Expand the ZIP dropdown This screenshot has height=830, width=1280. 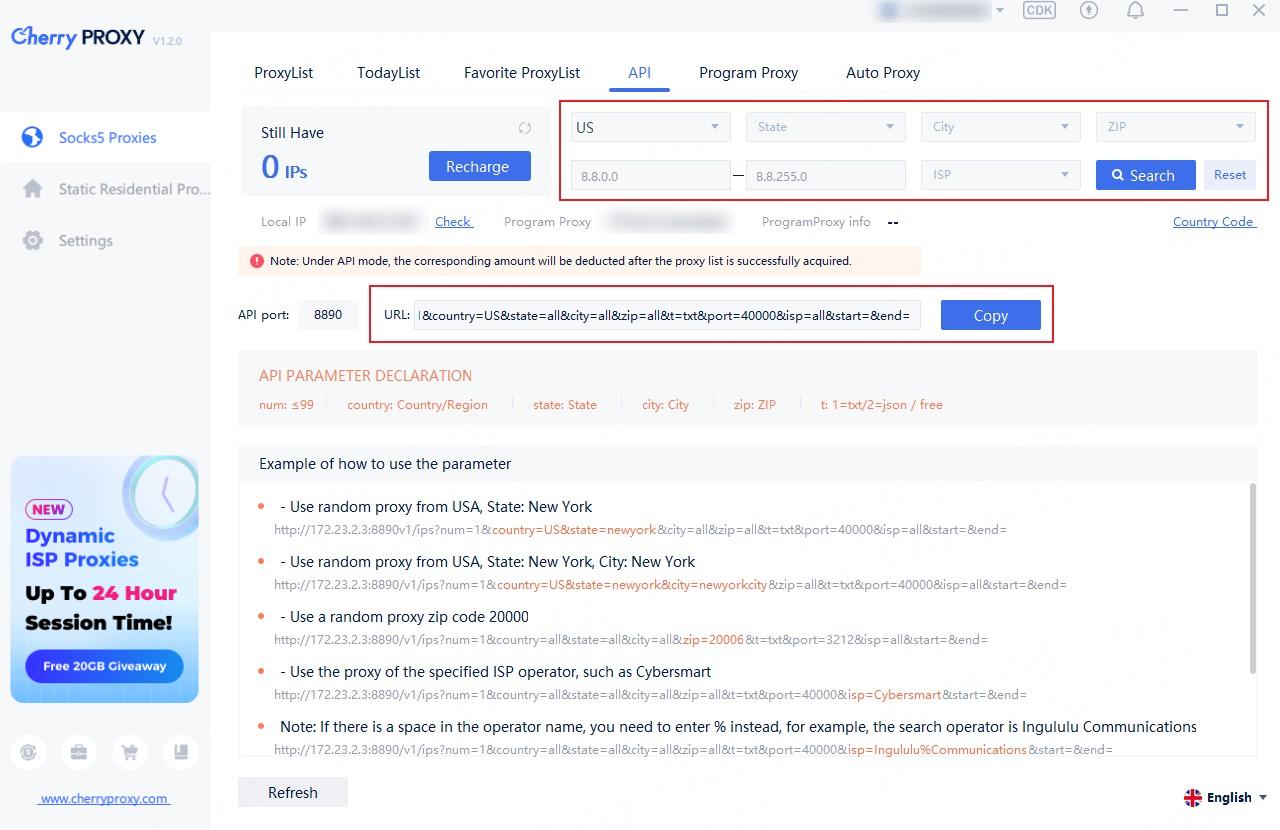(x=1175, y=127)
